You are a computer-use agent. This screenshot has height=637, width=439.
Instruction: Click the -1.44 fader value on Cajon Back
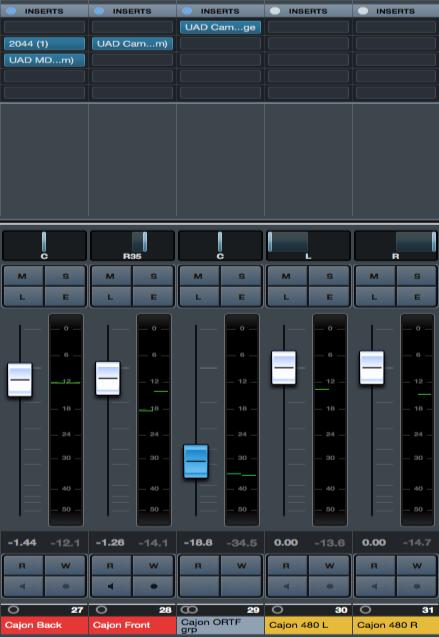(22, 542)
